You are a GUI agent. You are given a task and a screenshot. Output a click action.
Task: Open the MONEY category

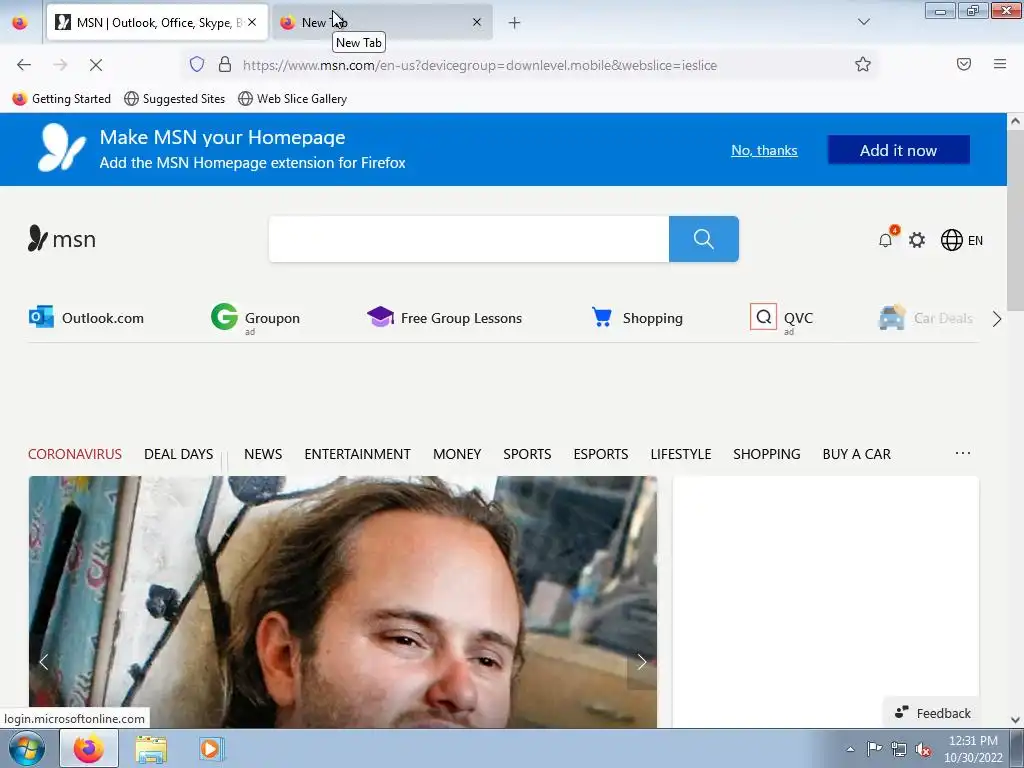coord(457,454)
